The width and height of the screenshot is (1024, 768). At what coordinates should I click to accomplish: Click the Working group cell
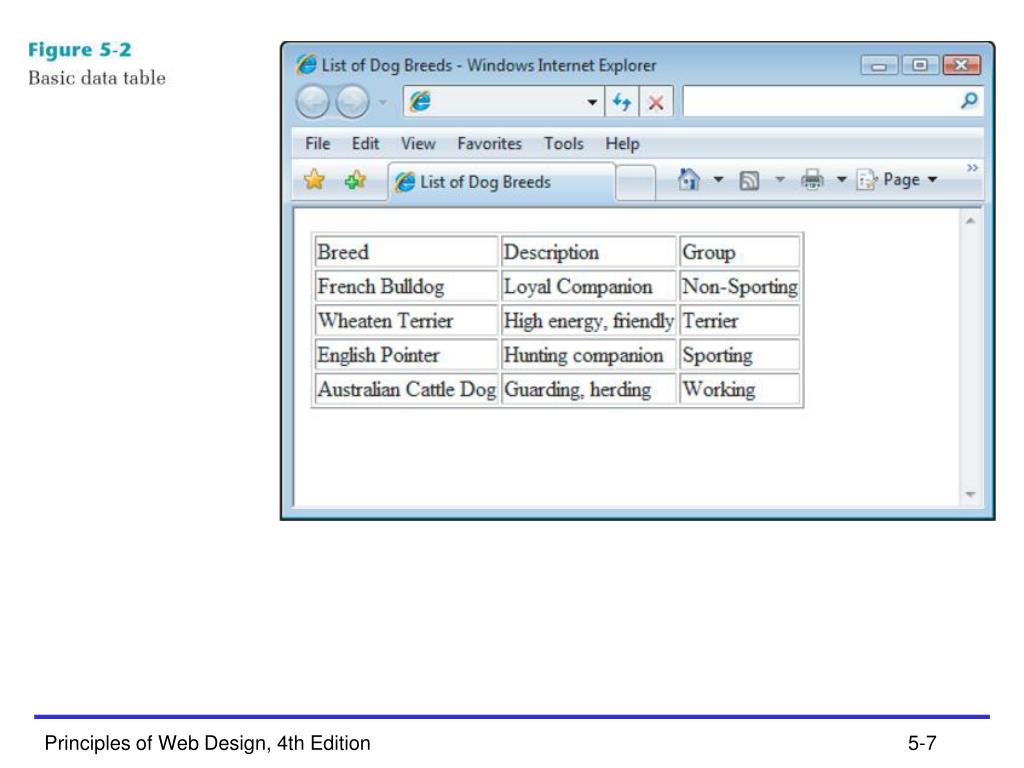click(x=740, y=389)
